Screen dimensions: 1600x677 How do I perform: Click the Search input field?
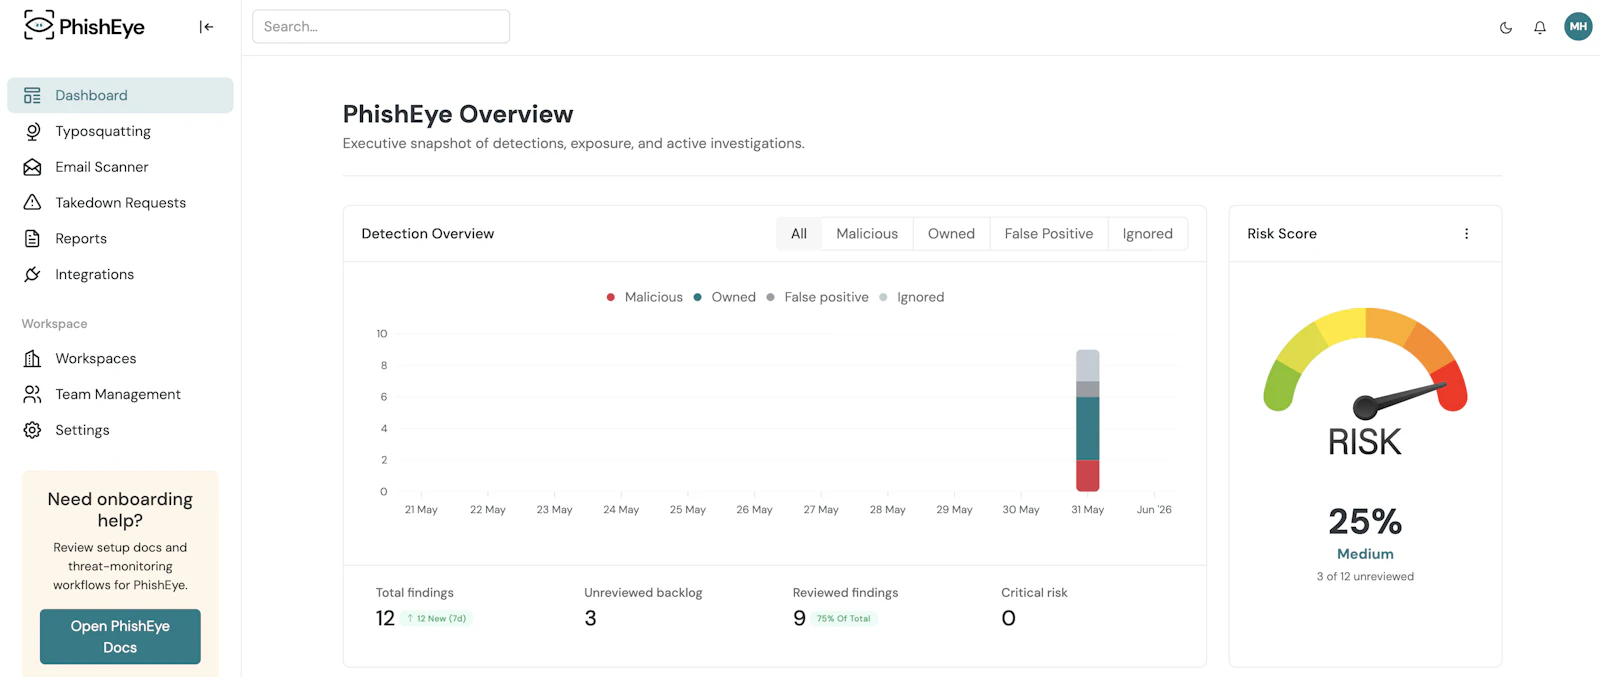pos(381,27)
